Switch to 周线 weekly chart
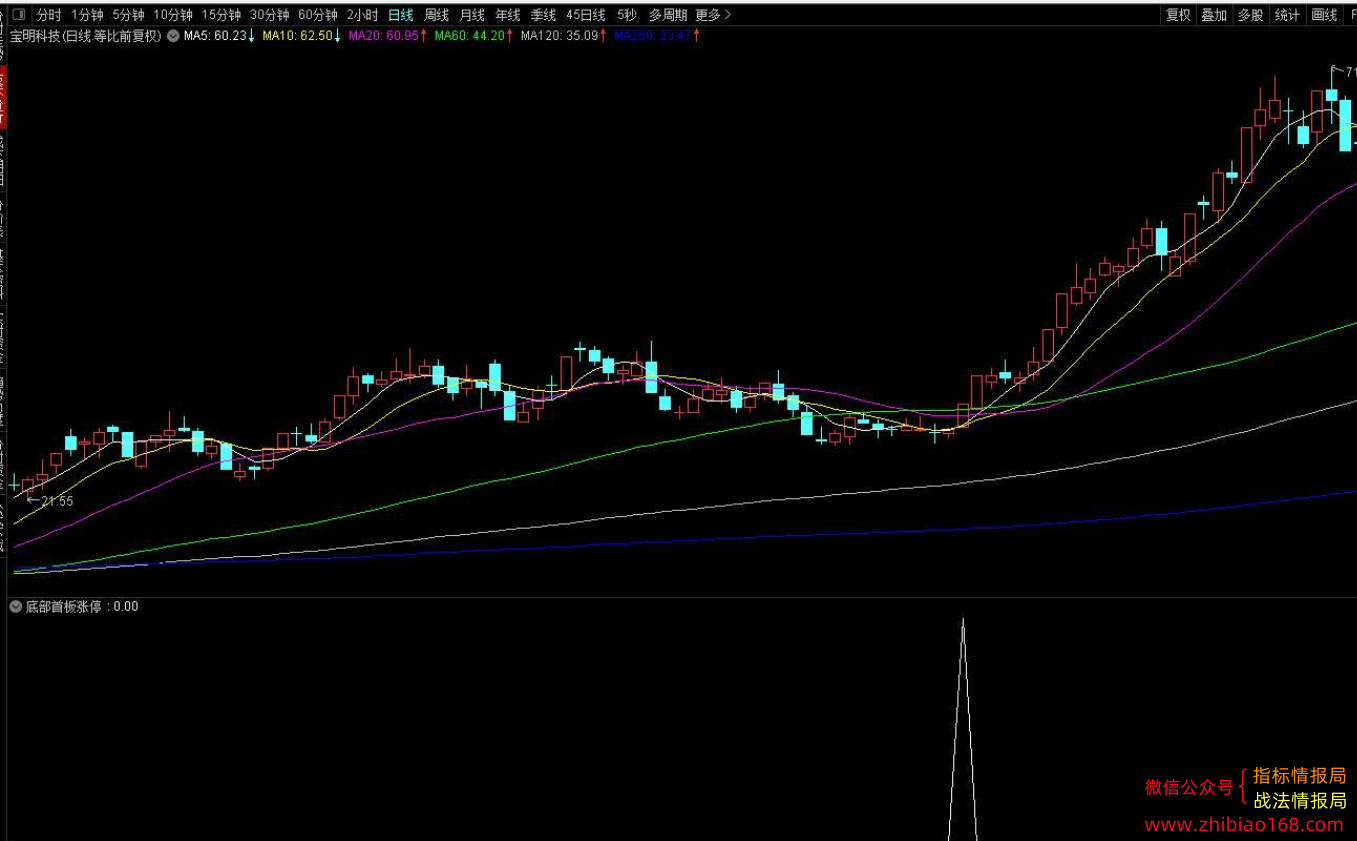Image resolution: width=1357 pixels, height=841 pixels. pyautogui.click(x=436, y=15)
